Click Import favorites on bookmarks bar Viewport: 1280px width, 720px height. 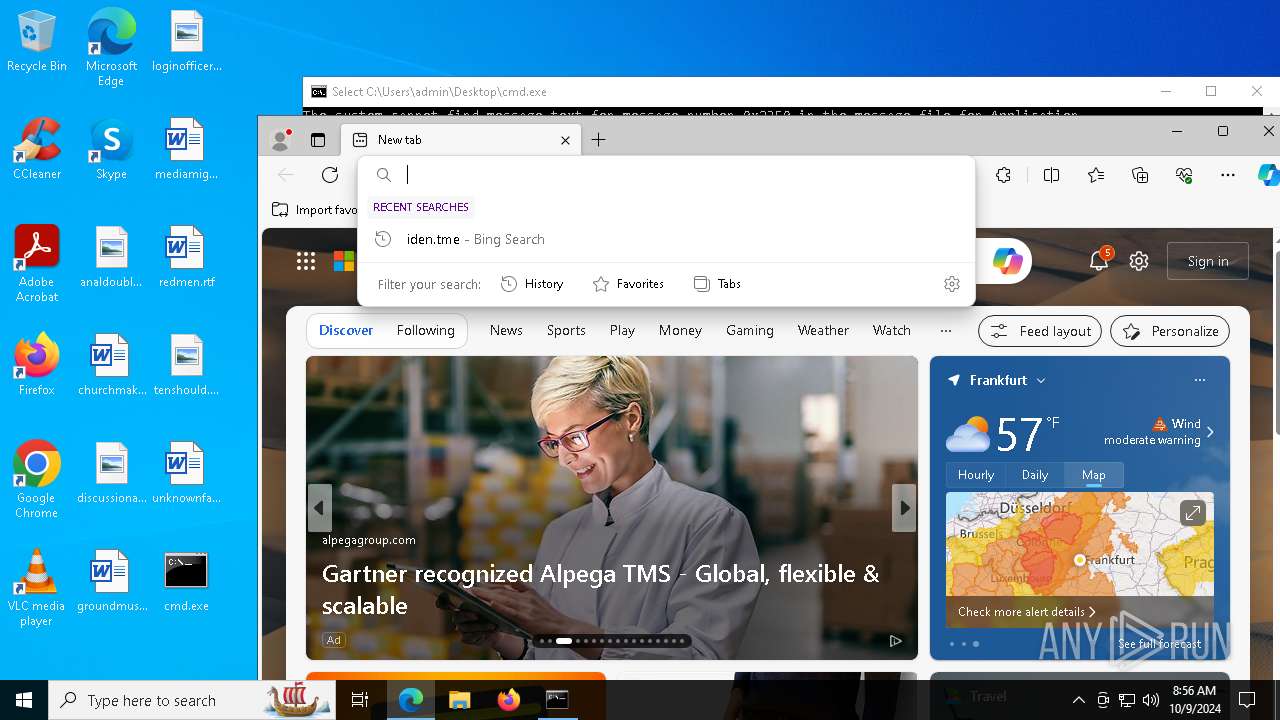pyautogui.click(x=315, y=210)
